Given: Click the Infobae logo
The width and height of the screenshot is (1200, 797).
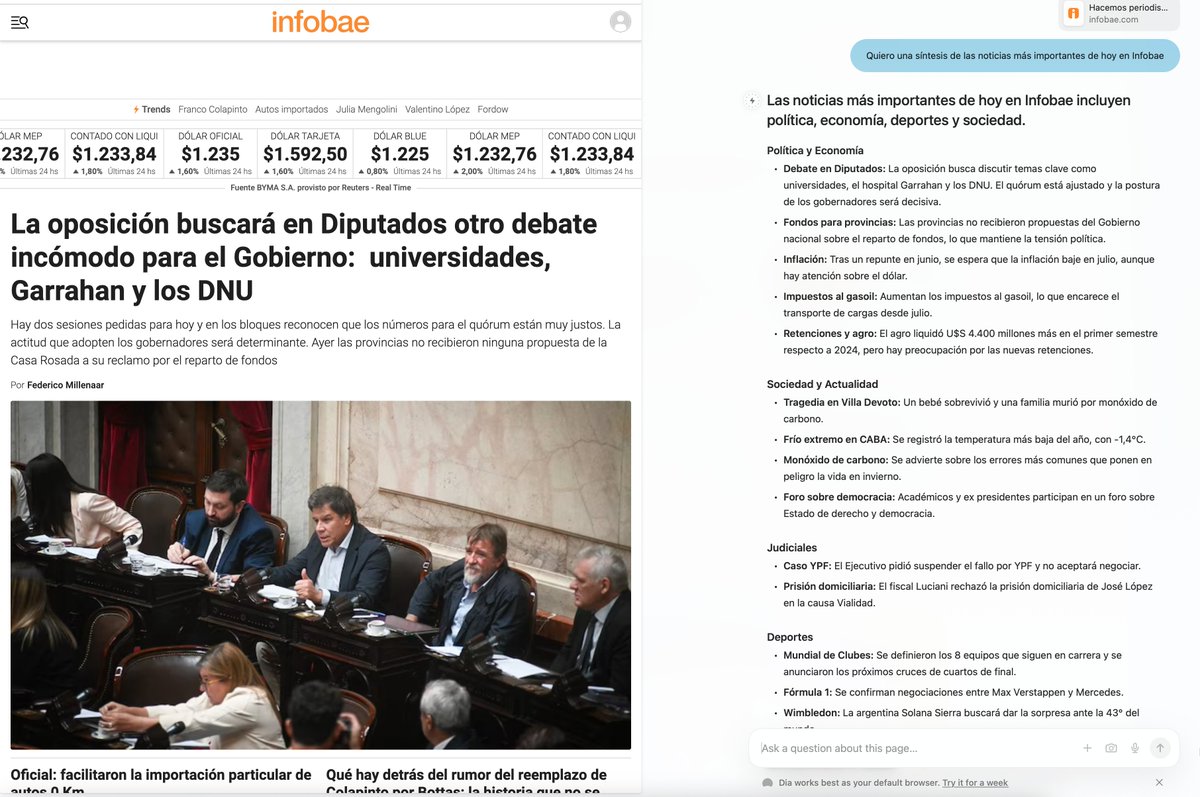Looking at the screenshot, I should [x=320, y=21].
